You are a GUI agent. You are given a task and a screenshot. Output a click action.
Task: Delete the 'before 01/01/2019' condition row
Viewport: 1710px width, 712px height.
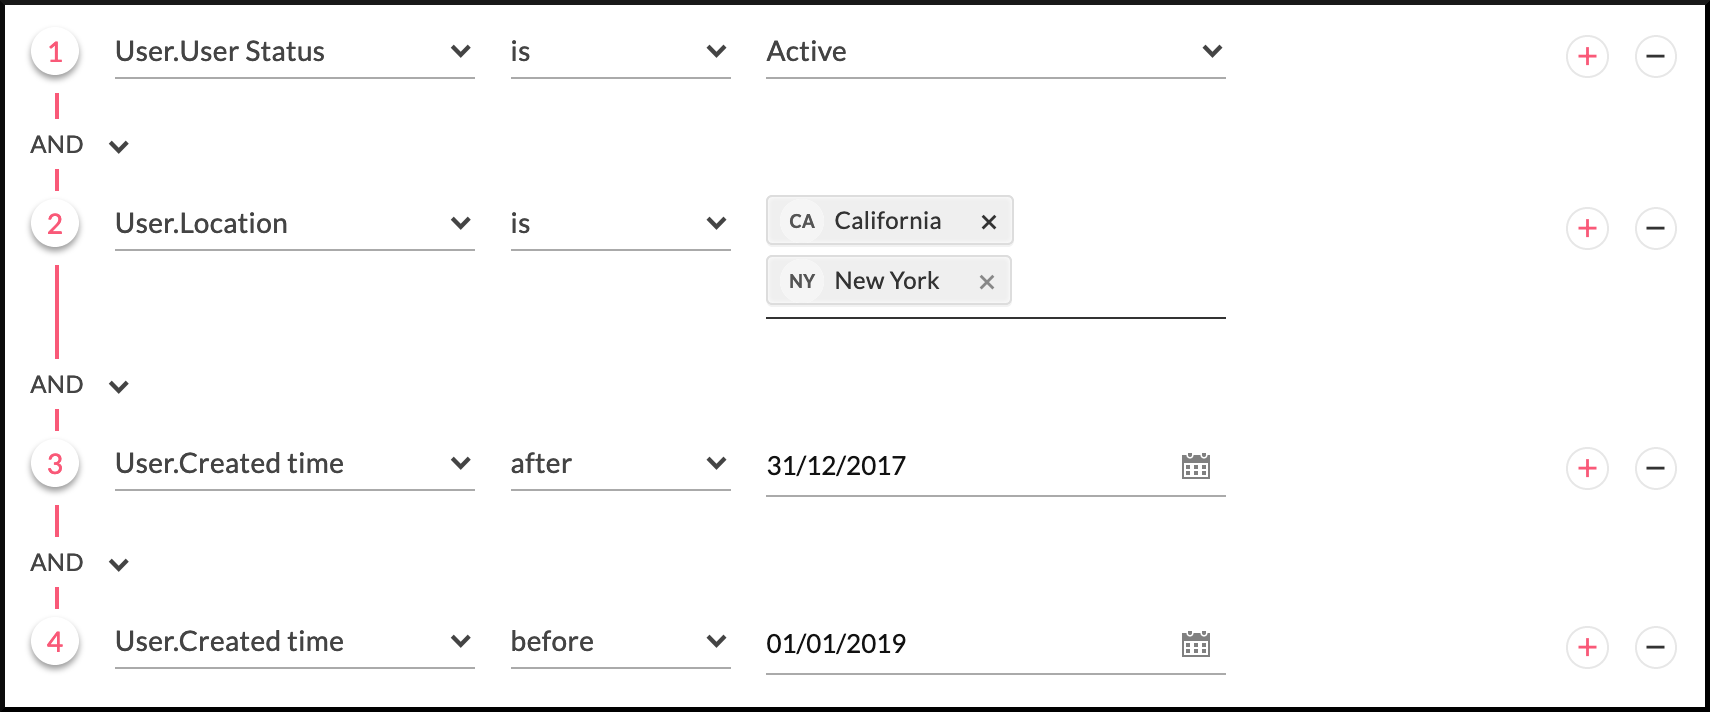[x=1655, y=647]
